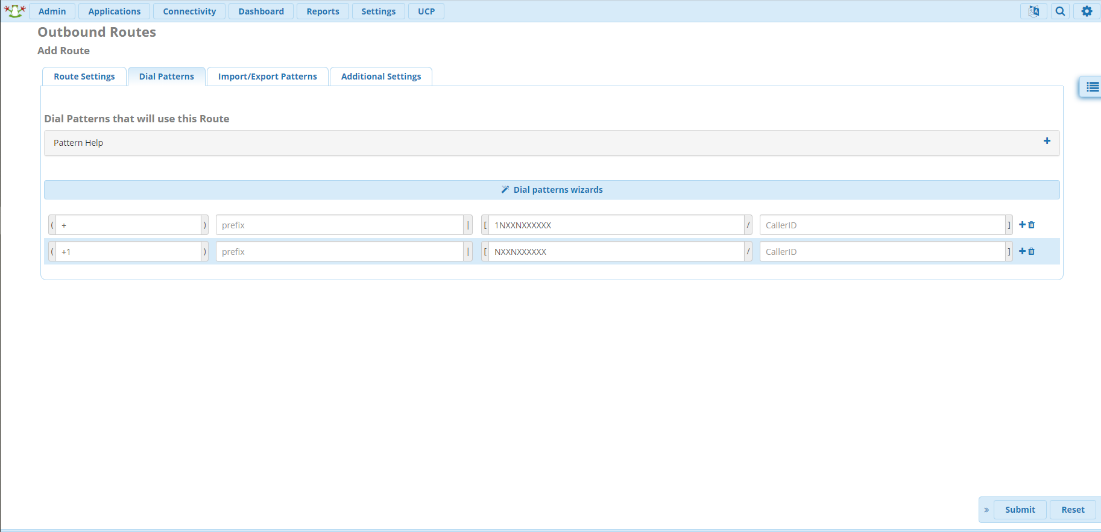The height and width of the screenshot is (532, 1101).
Task: Delete the first dial pattern row
Action: point(1032,225)
